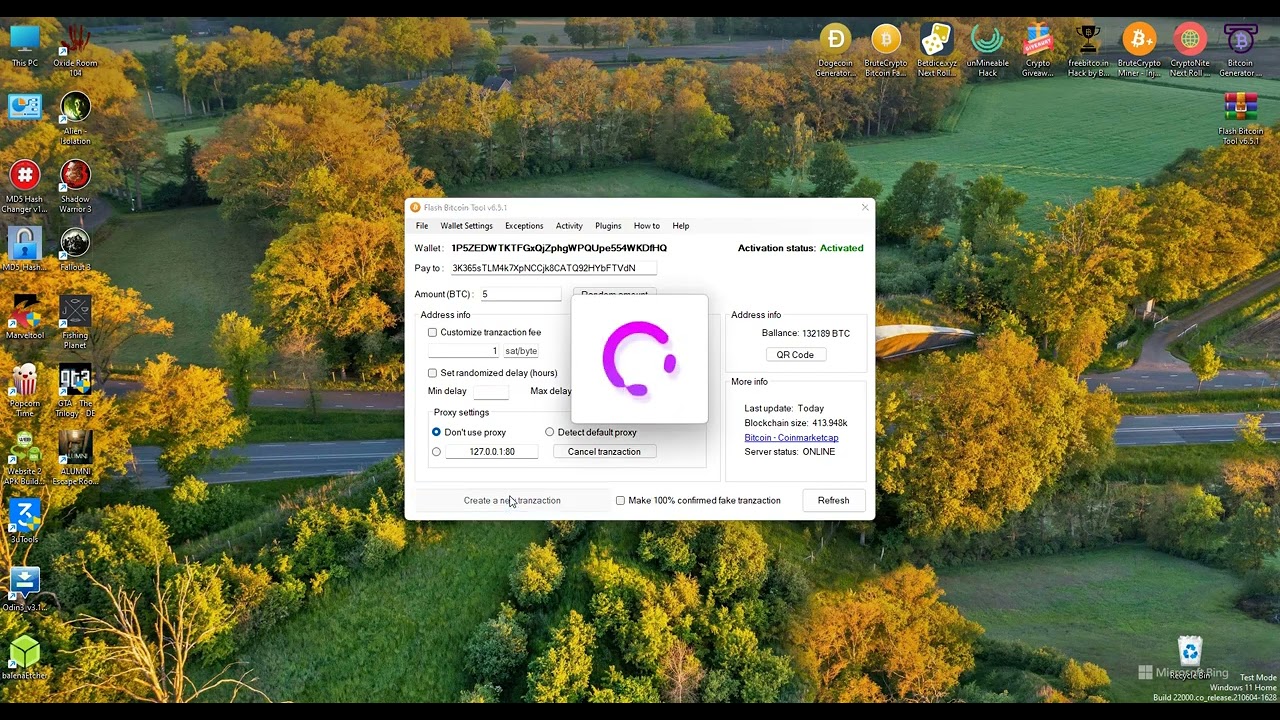Open the Popcorn Time desktop shortcut
Image resolution: width=1280 pixels, height=720 pixels.
point(24,382)
